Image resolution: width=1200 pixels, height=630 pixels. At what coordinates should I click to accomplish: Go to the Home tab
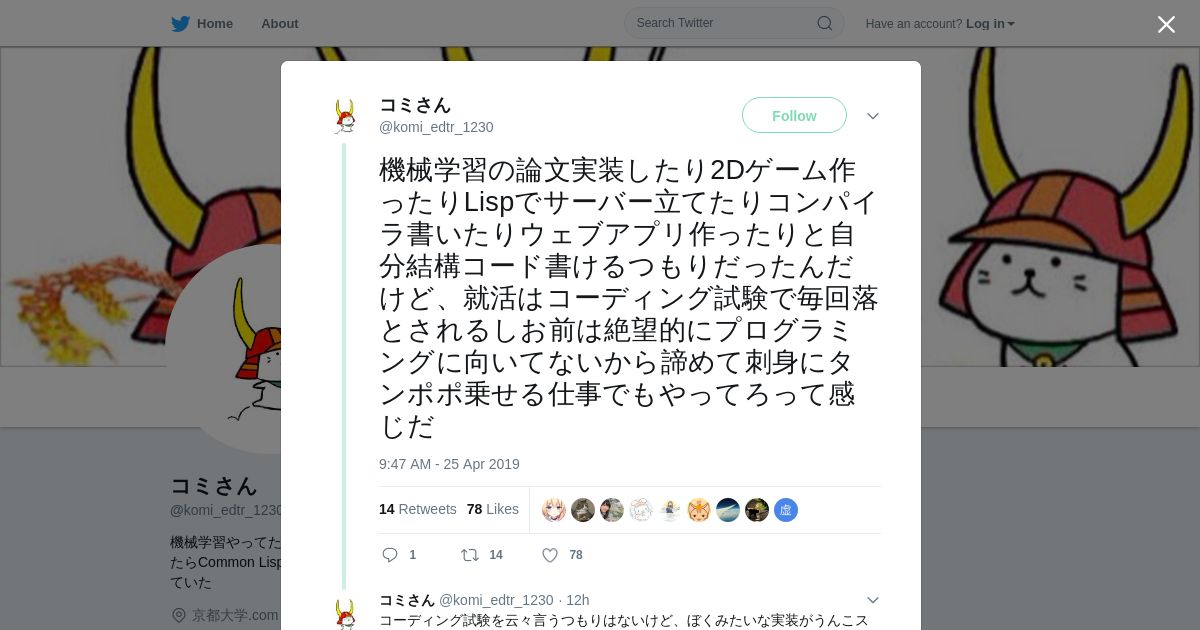coord(202,23)
